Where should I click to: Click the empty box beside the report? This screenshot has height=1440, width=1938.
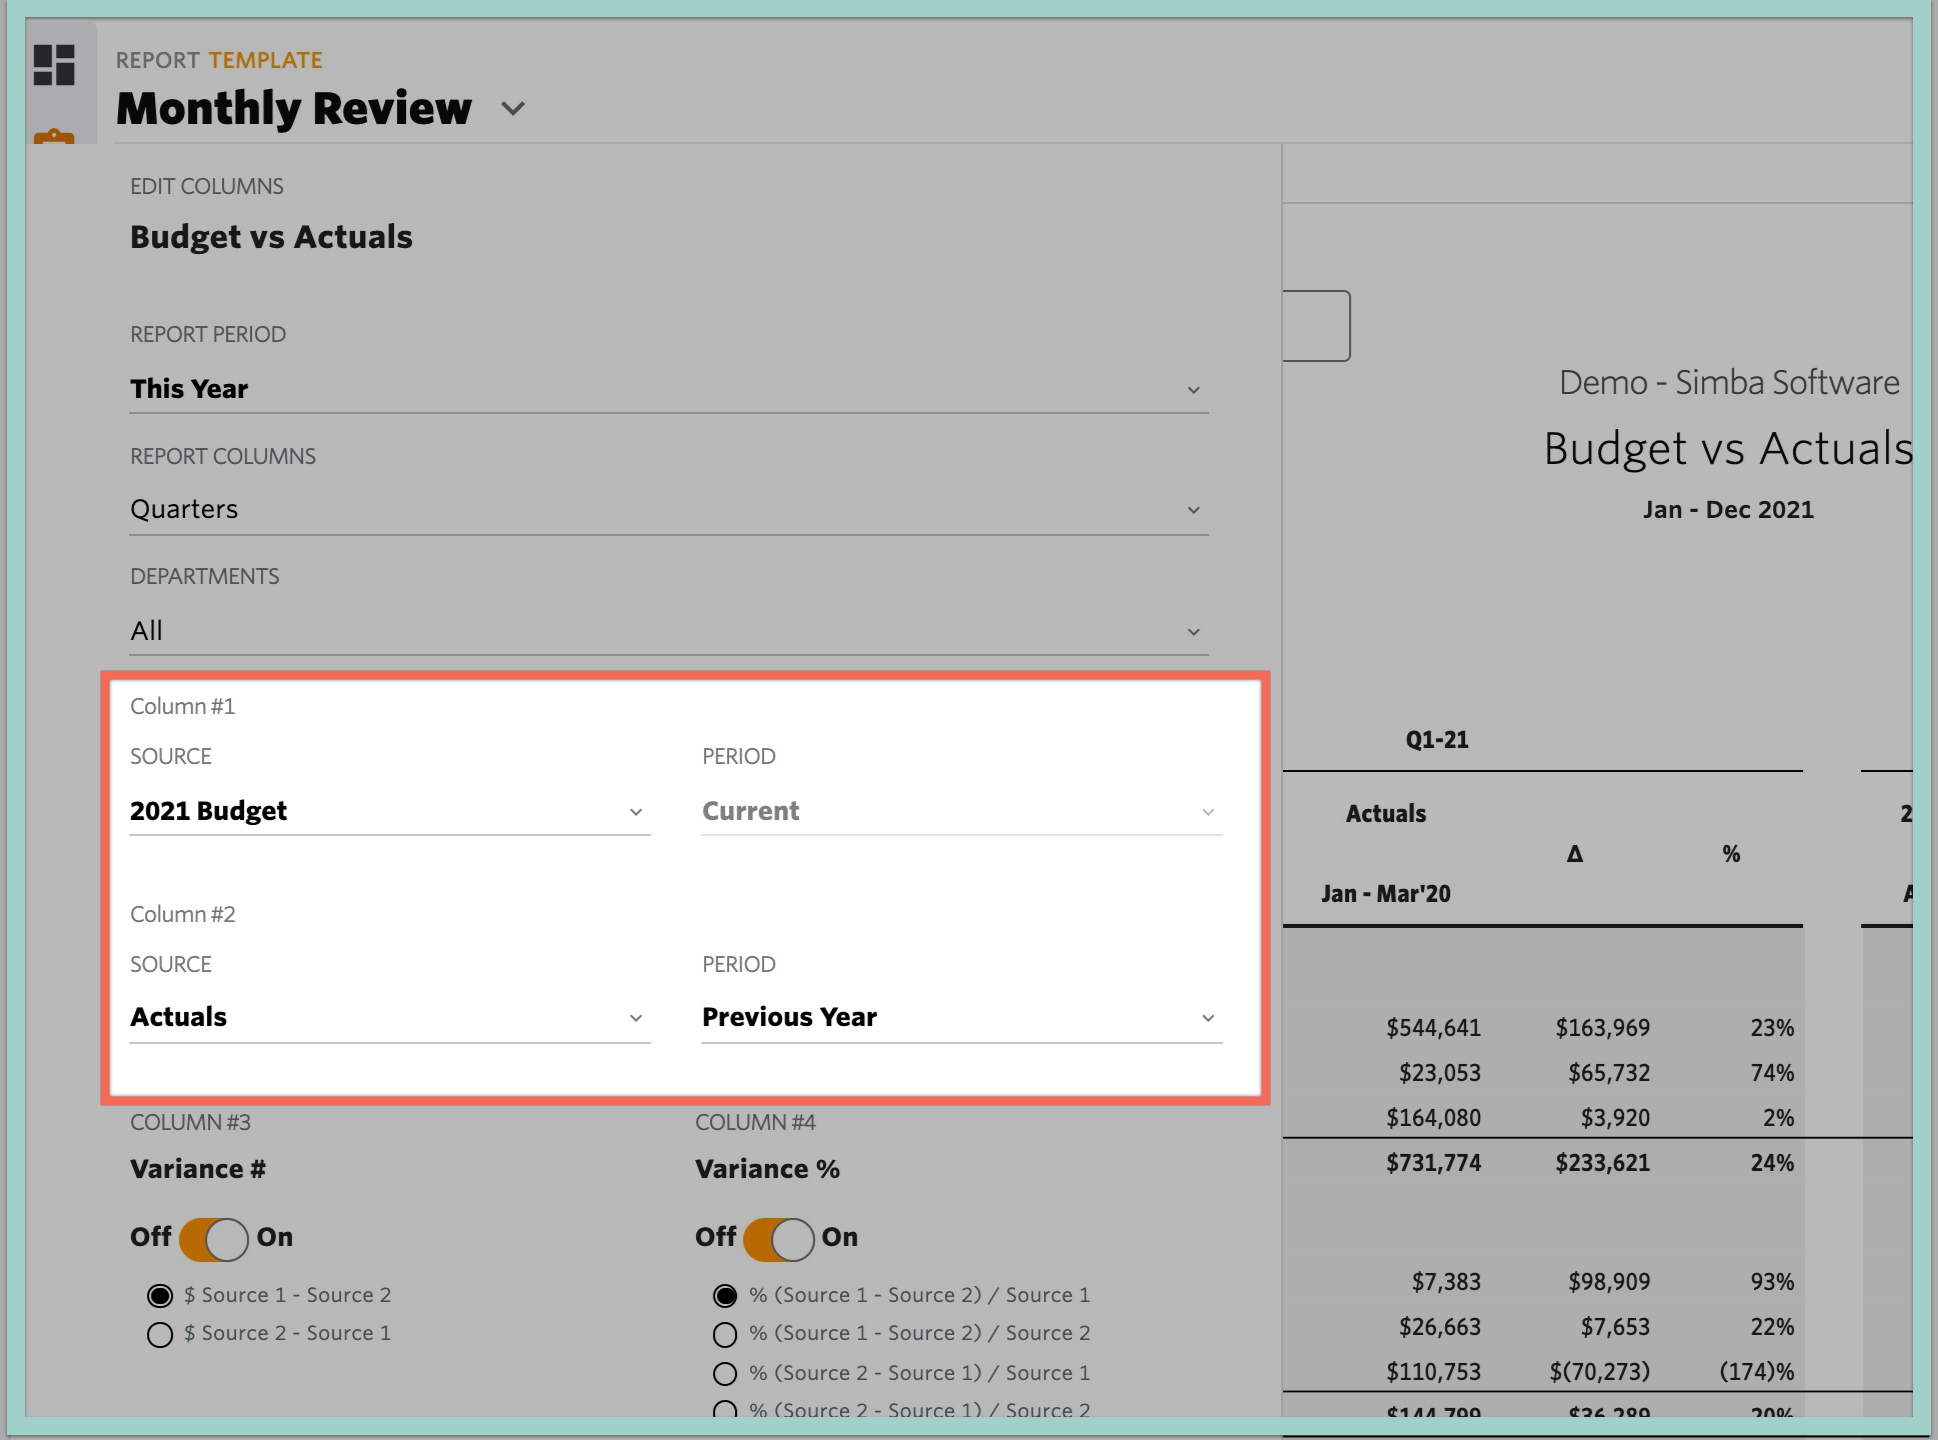[x=1316, y=326]
